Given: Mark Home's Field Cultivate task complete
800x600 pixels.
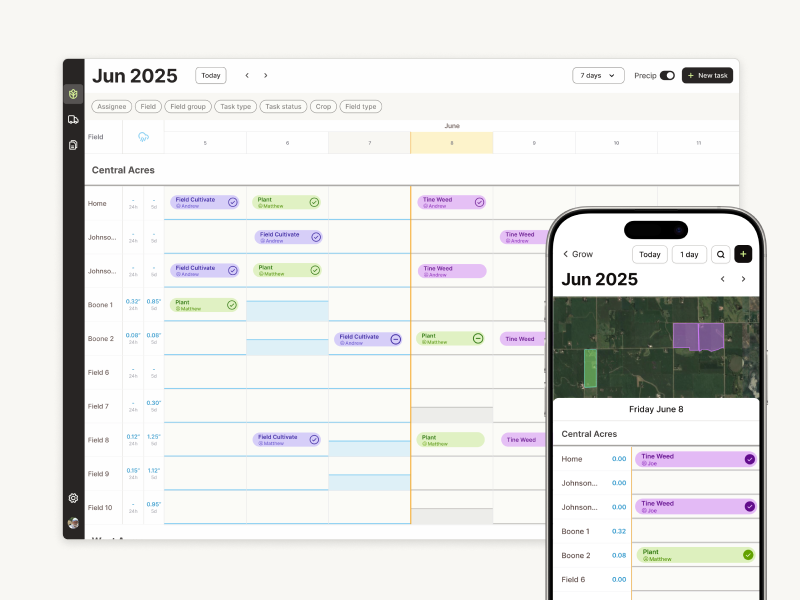Looking at the screenshot, I should coord(232,202).
